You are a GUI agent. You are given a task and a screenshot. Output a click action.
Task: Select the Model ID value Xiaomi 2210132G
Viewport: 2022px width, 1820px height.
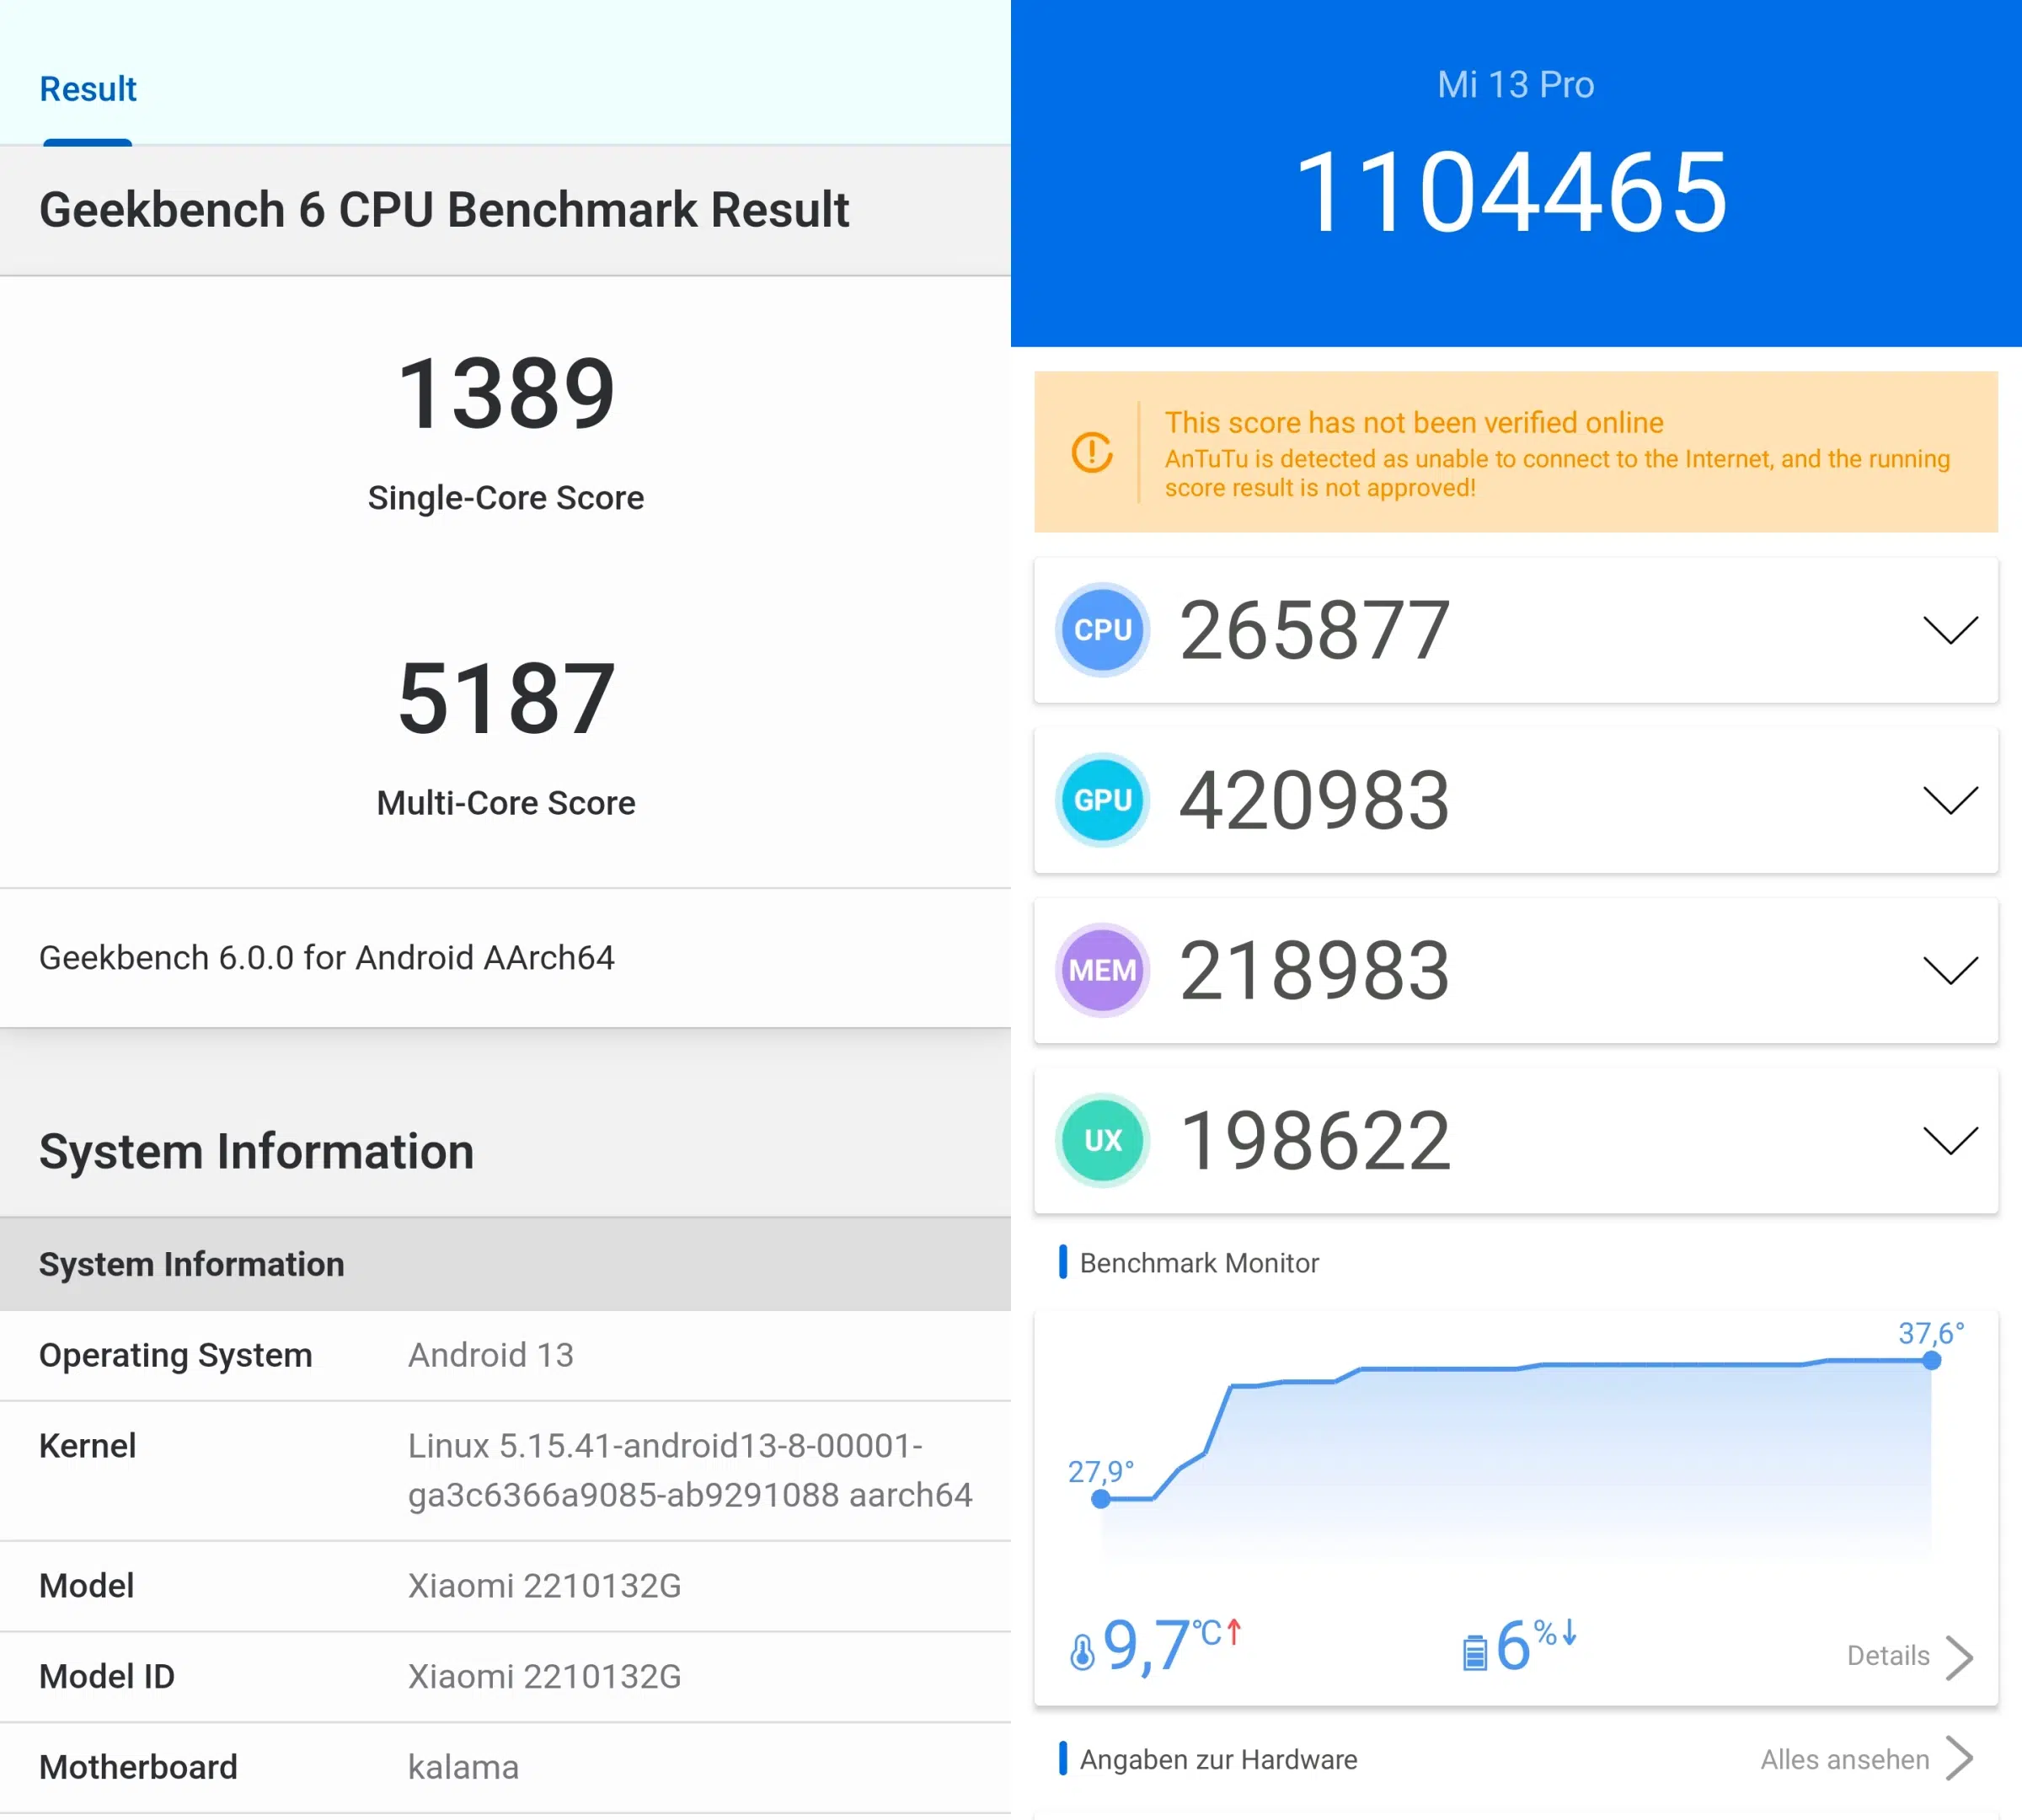click(544, 1677)
